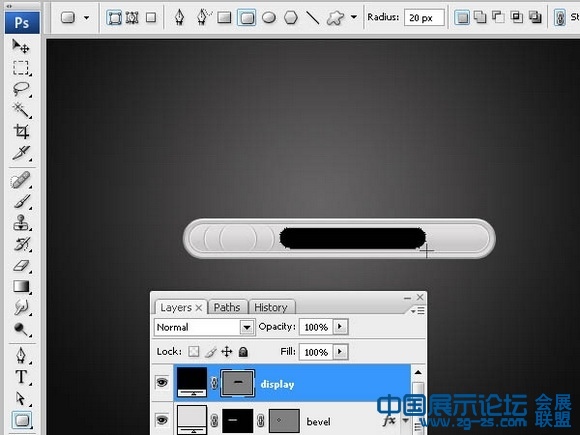Click the Radius input field
Screen dimensions: 580x435
point(424,17)
